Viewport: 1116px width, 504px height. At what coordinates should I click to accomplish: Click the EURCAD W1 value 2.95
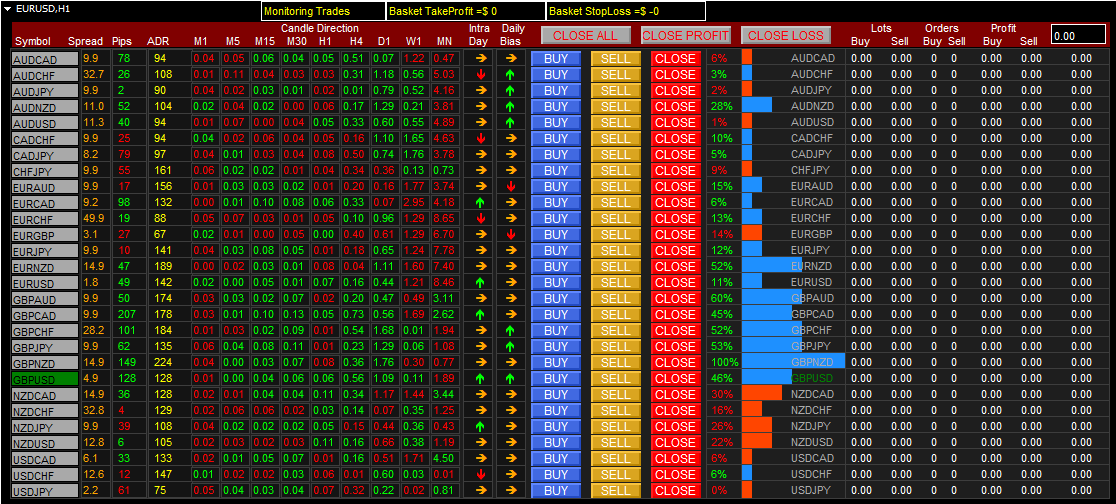click(x=414, y=203)
